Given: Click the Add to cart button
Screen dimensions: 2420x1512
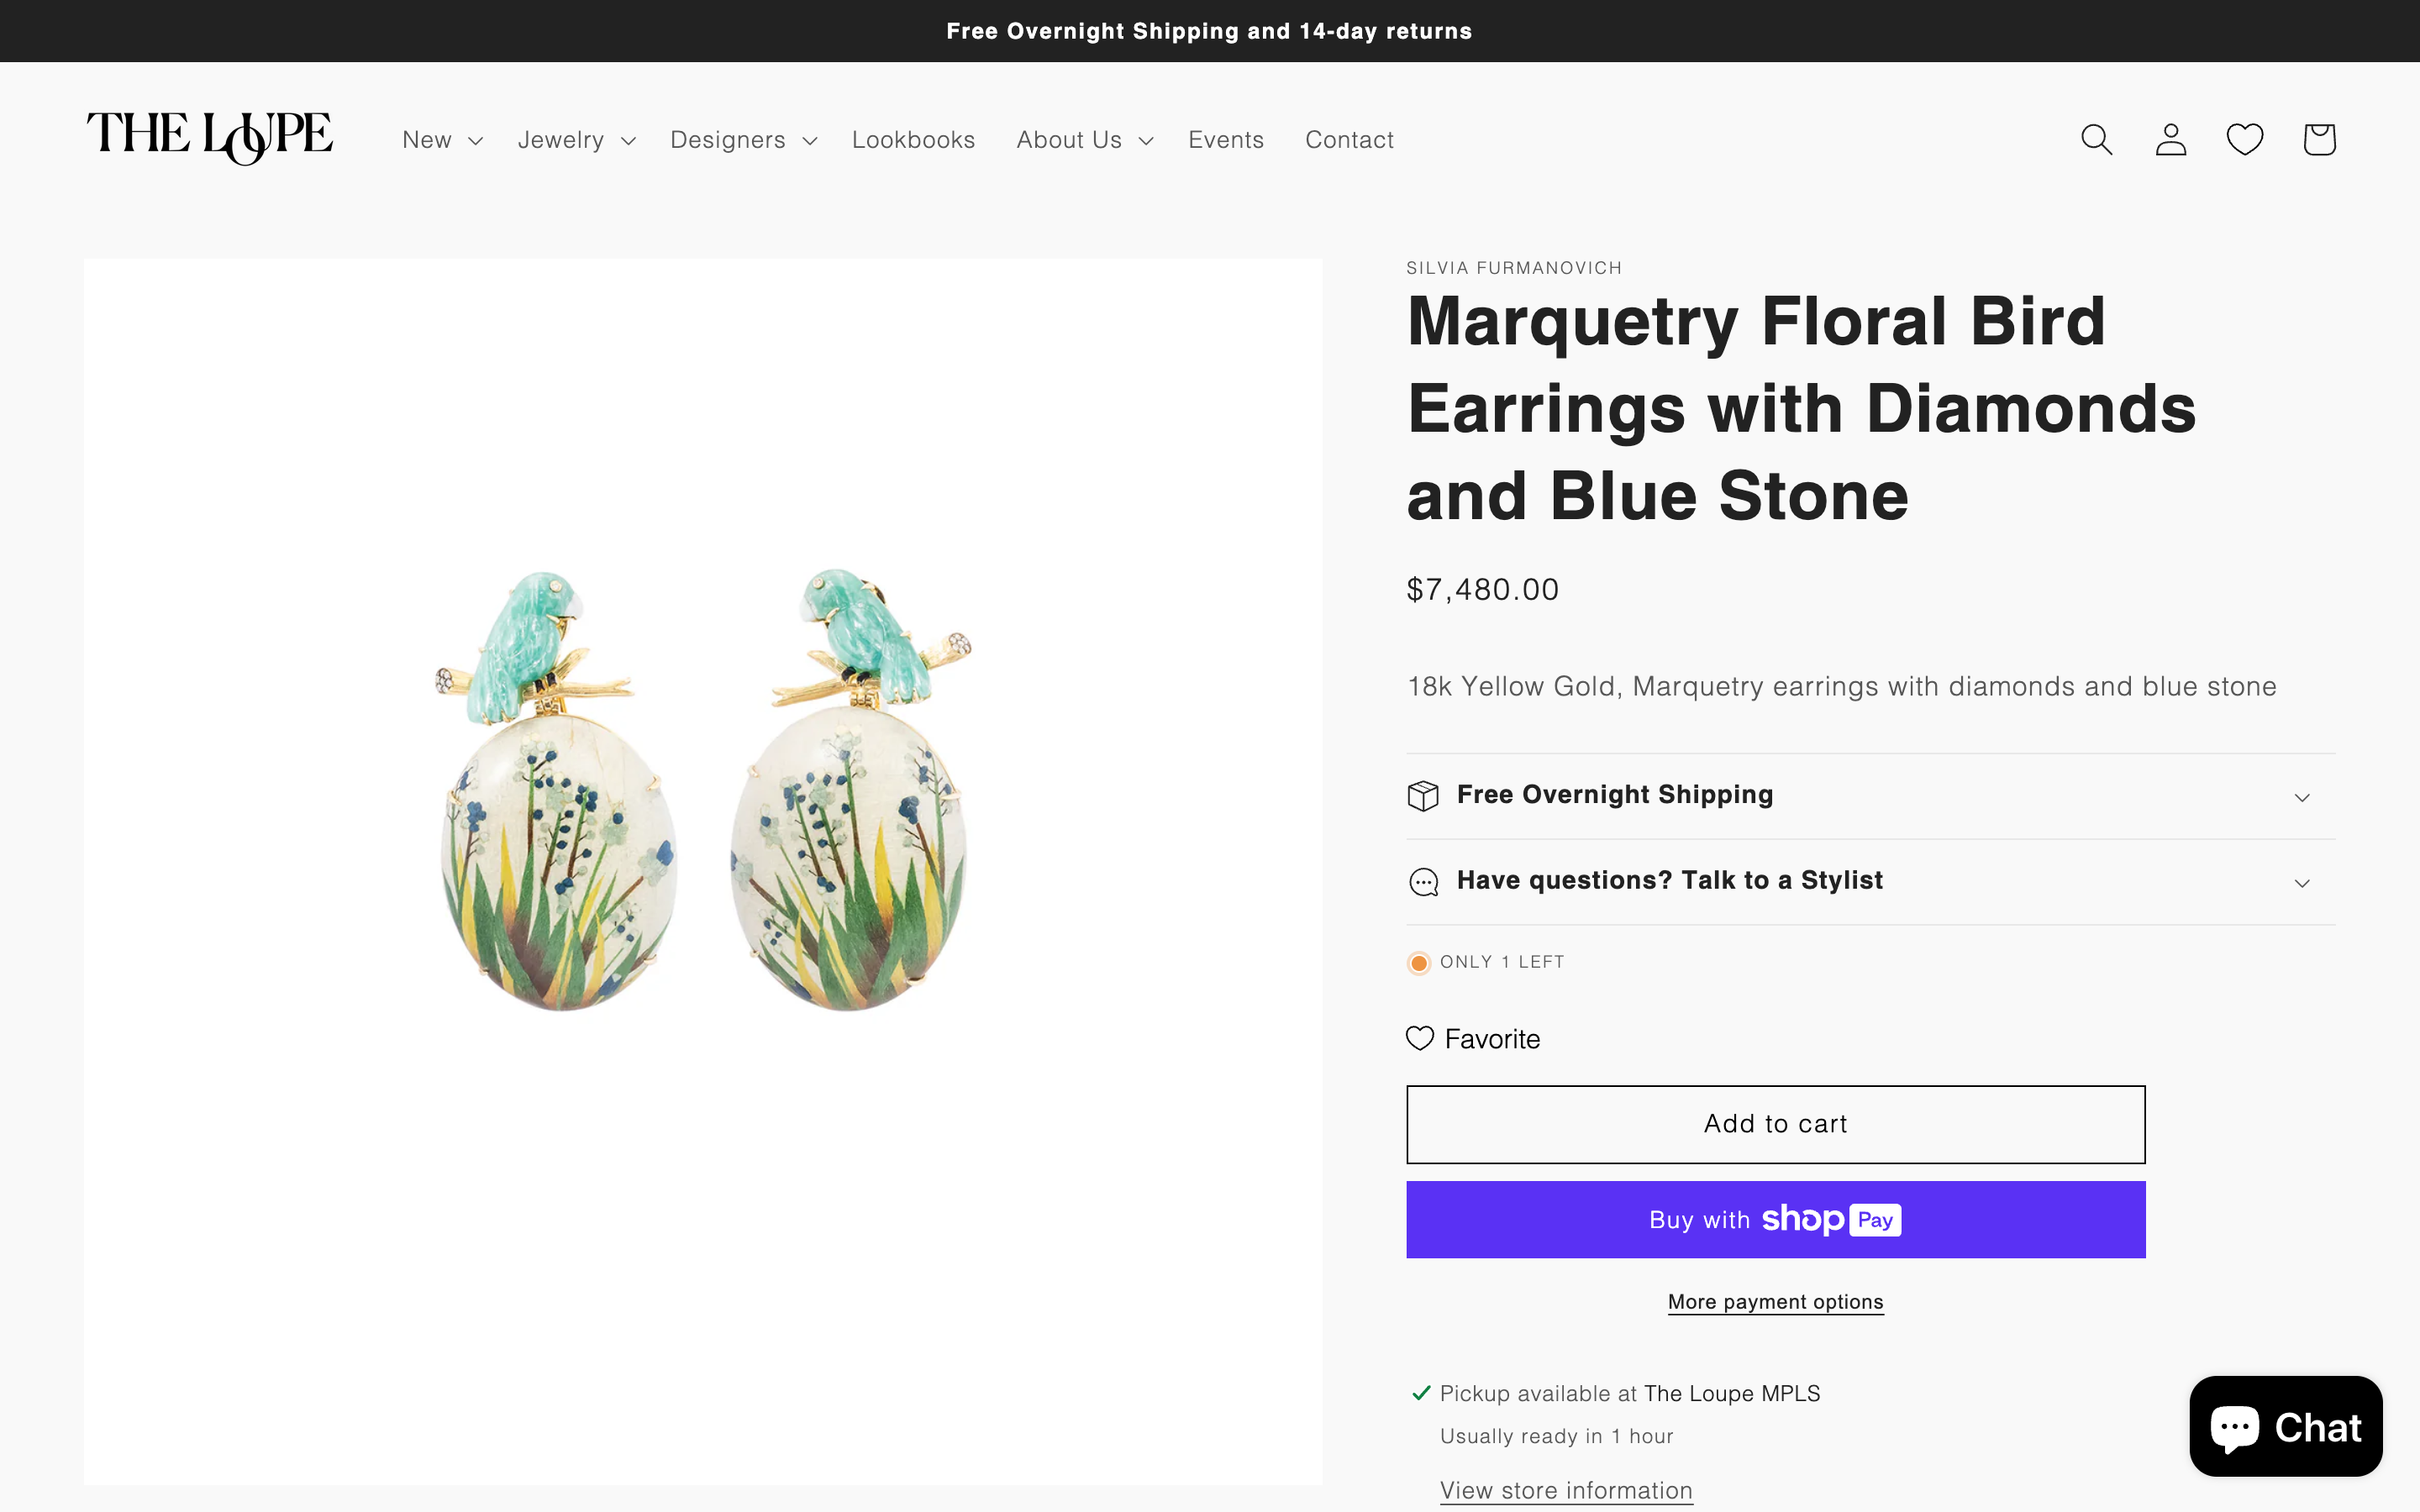Looking at the screenshot, I should (x=1774, y=1124).
